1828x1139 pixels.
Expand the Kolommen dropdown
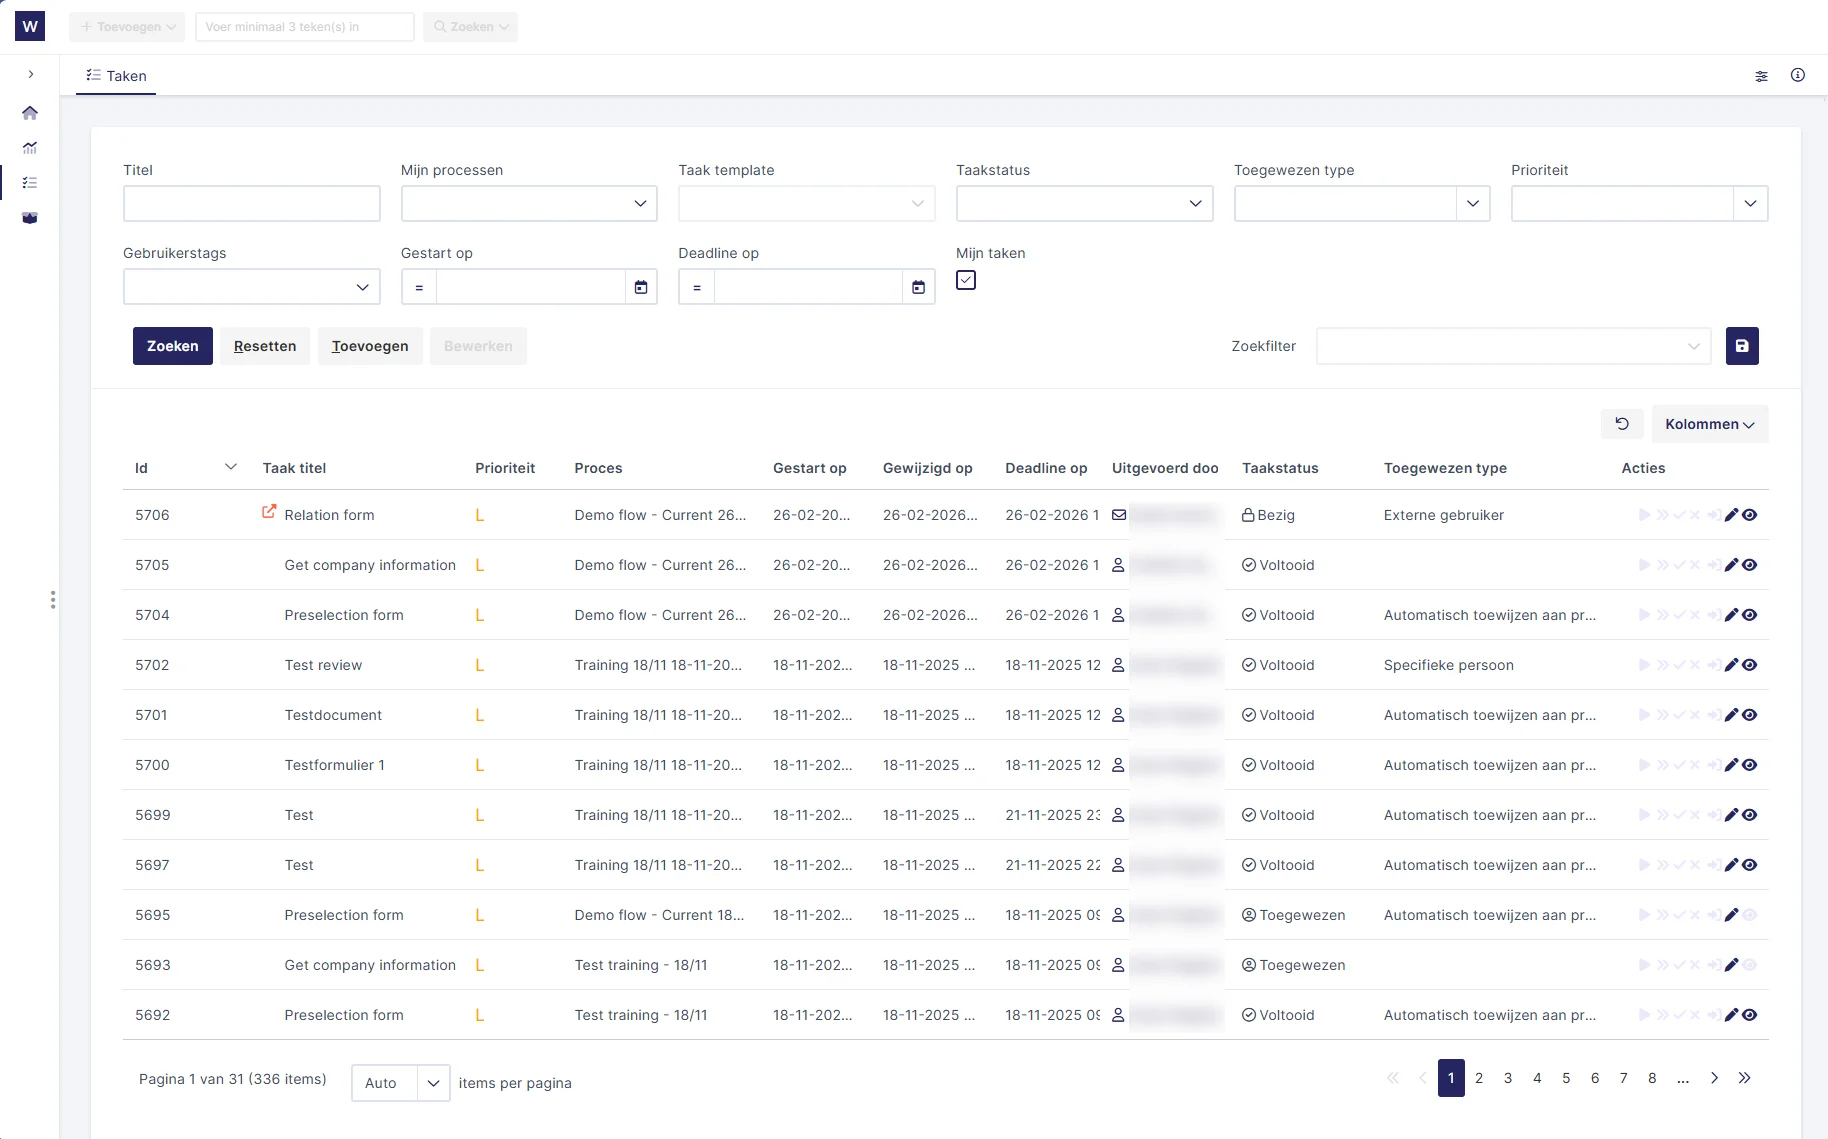[x=1709, y=424]
